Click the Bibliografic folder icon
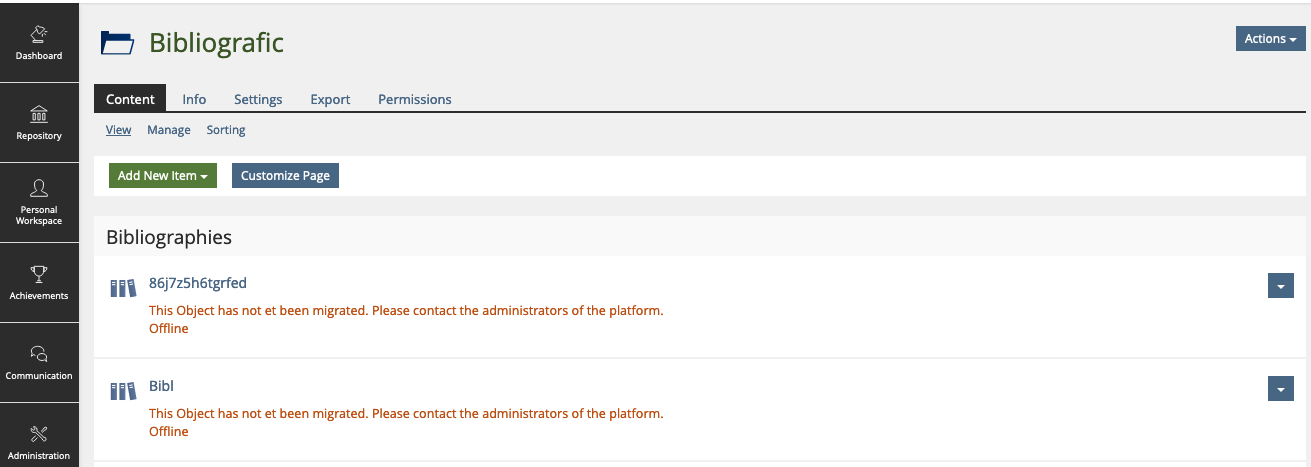Screen dimensions: 1311x467 pos(118,43)
